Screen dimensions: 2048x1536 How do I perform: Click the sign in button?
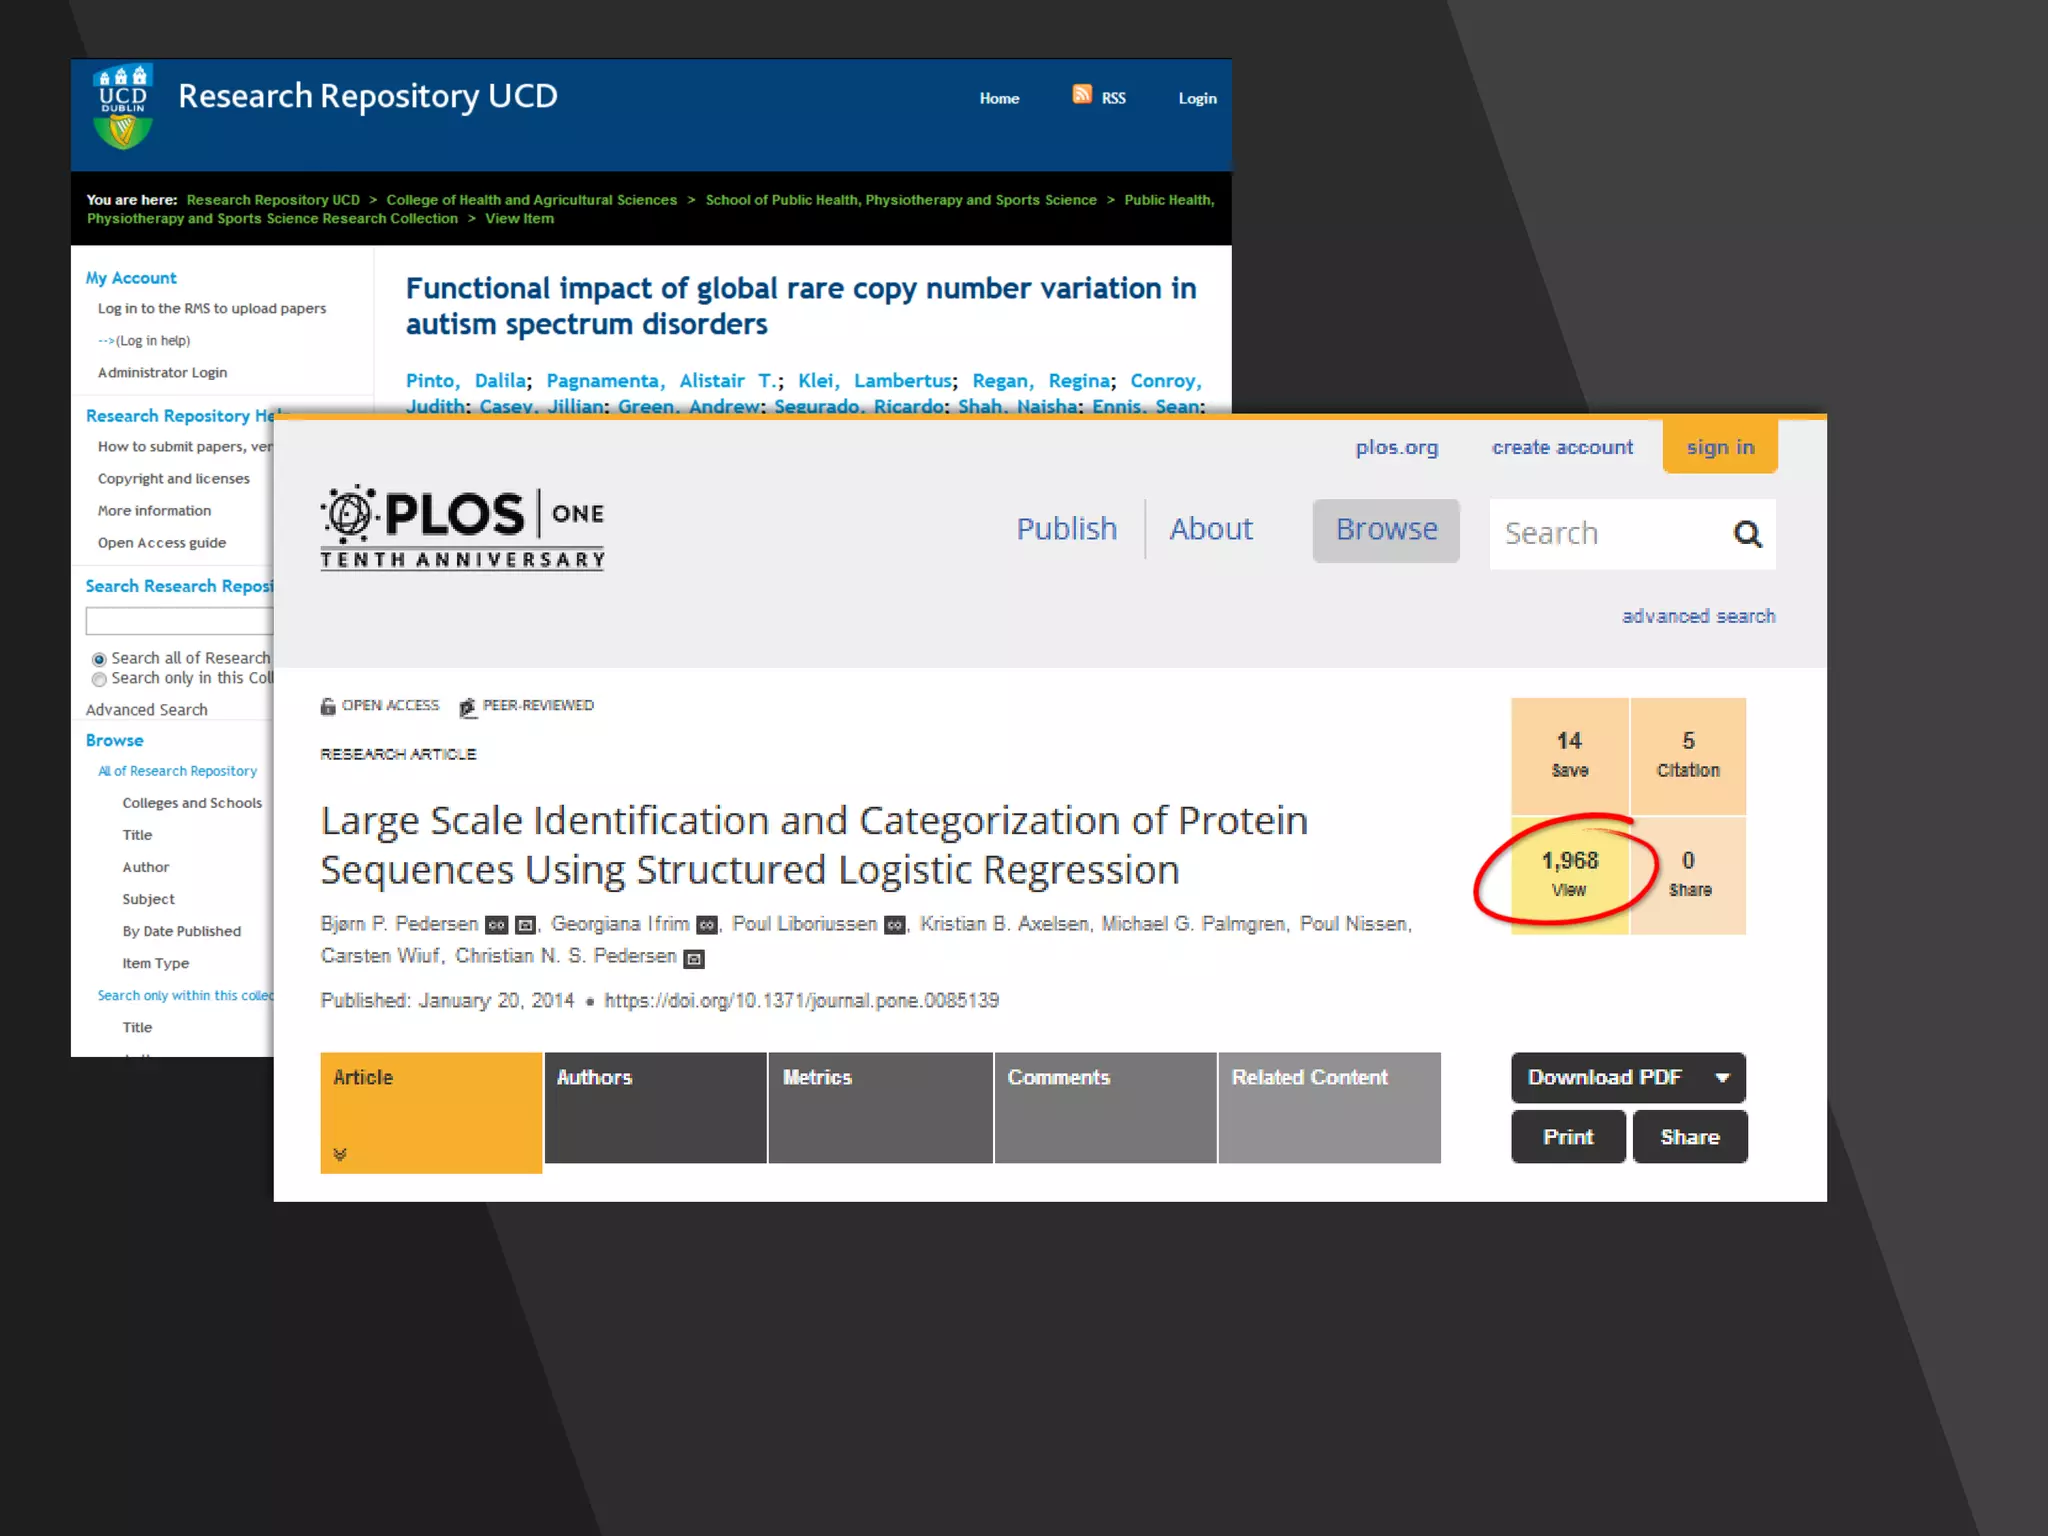coord(1720,447)
